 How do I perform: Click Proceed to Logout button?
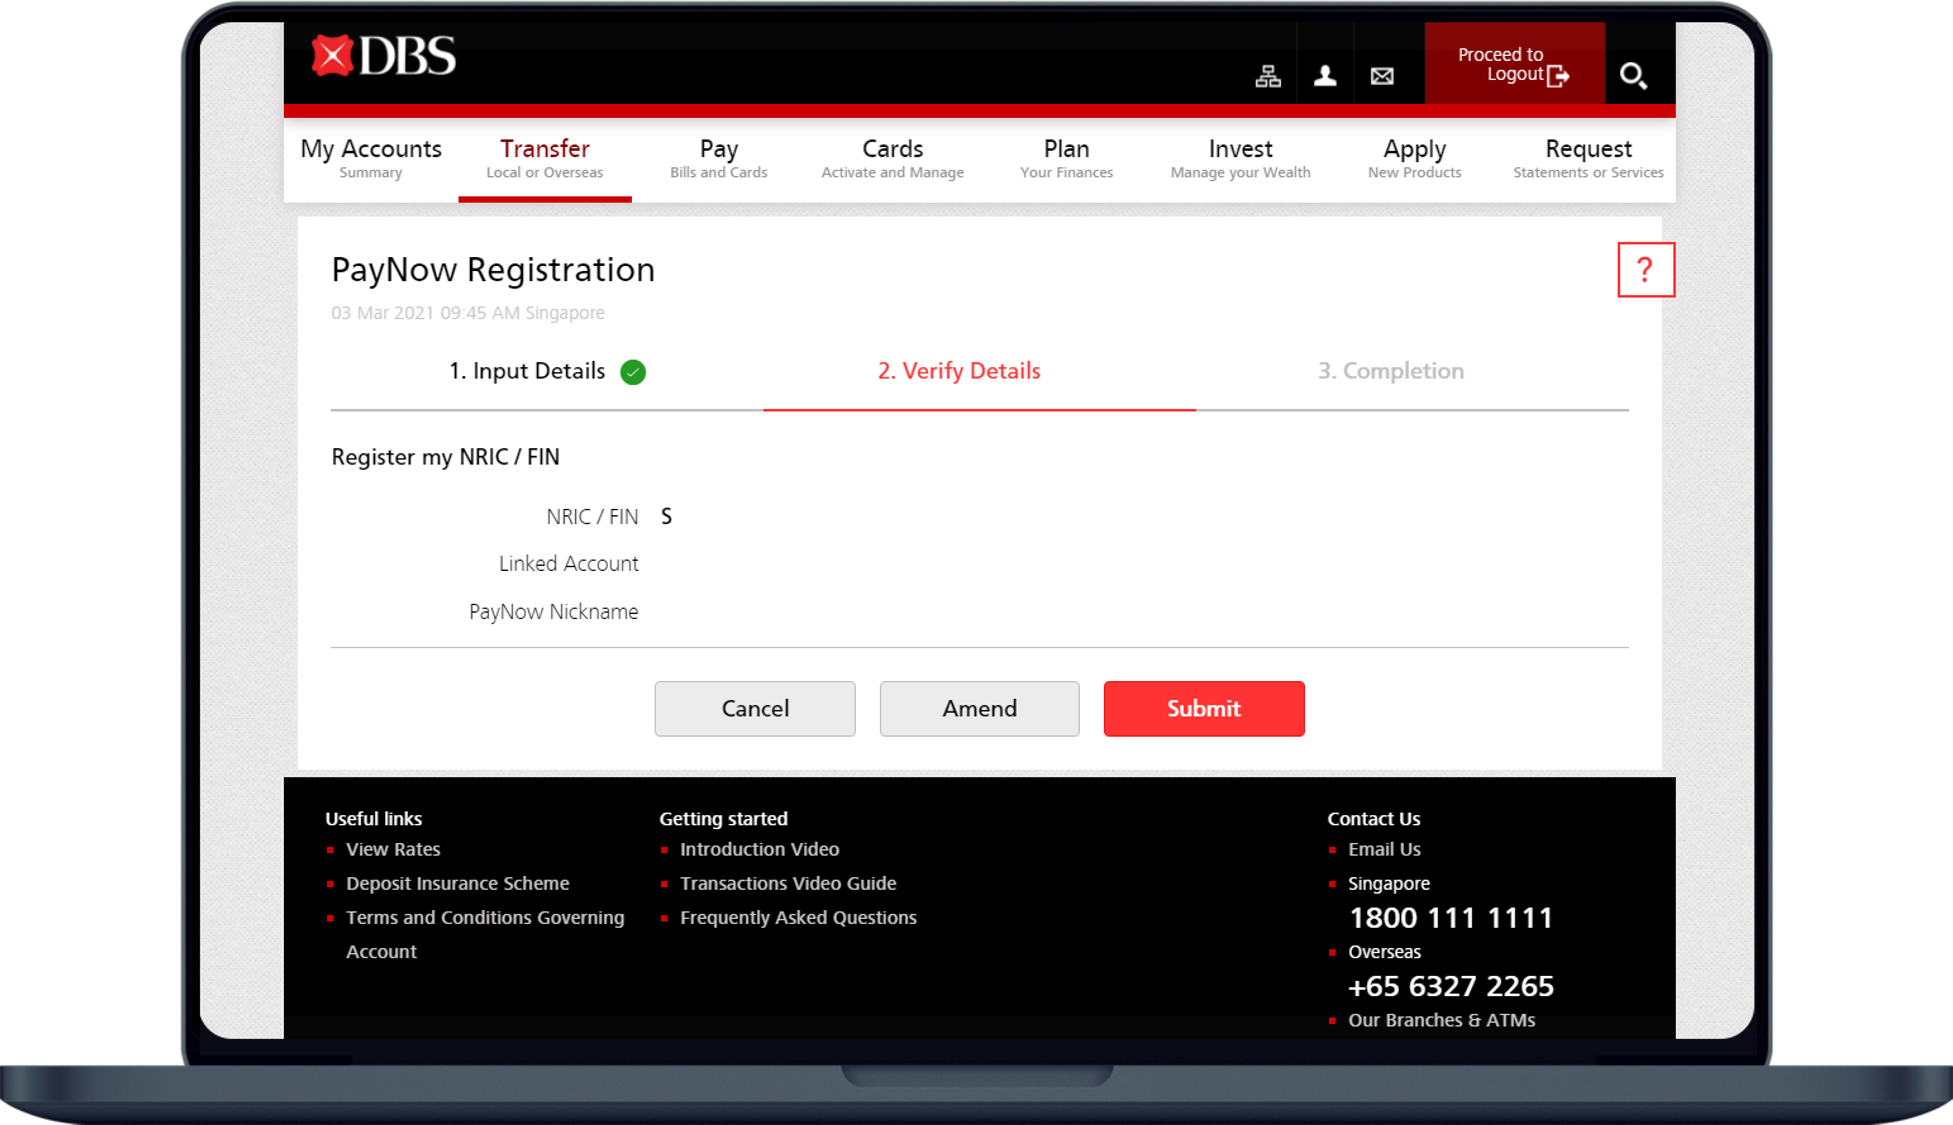(1513, 65)
